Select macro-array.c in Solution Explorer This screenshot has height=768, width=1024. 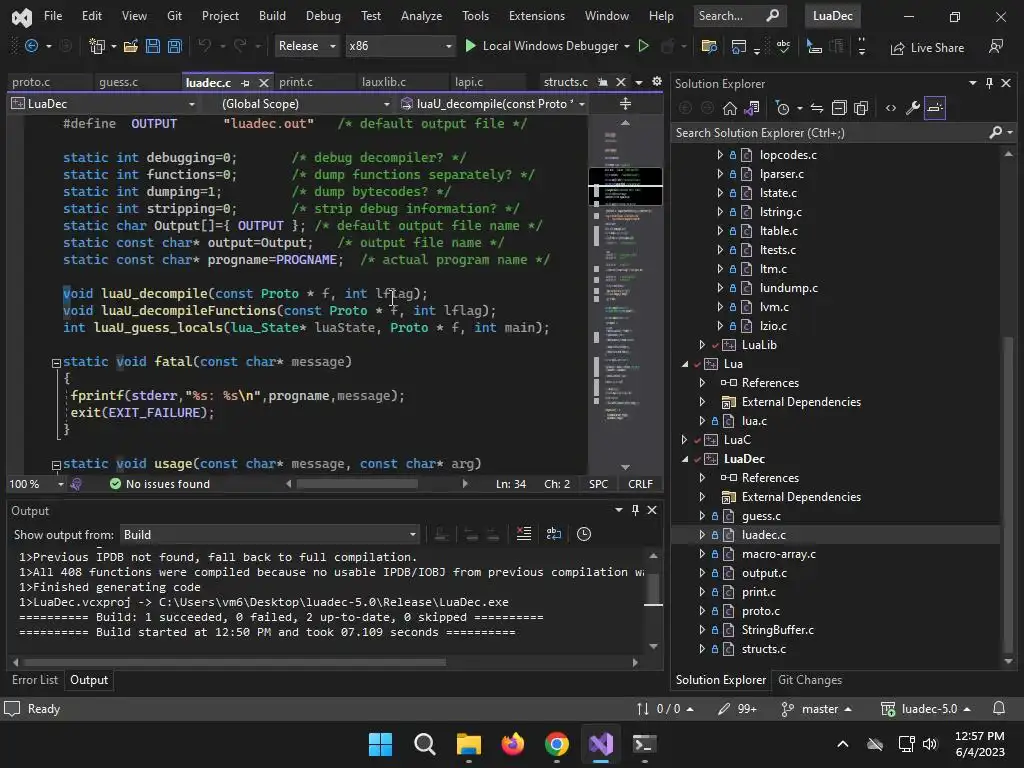(778, 554)
